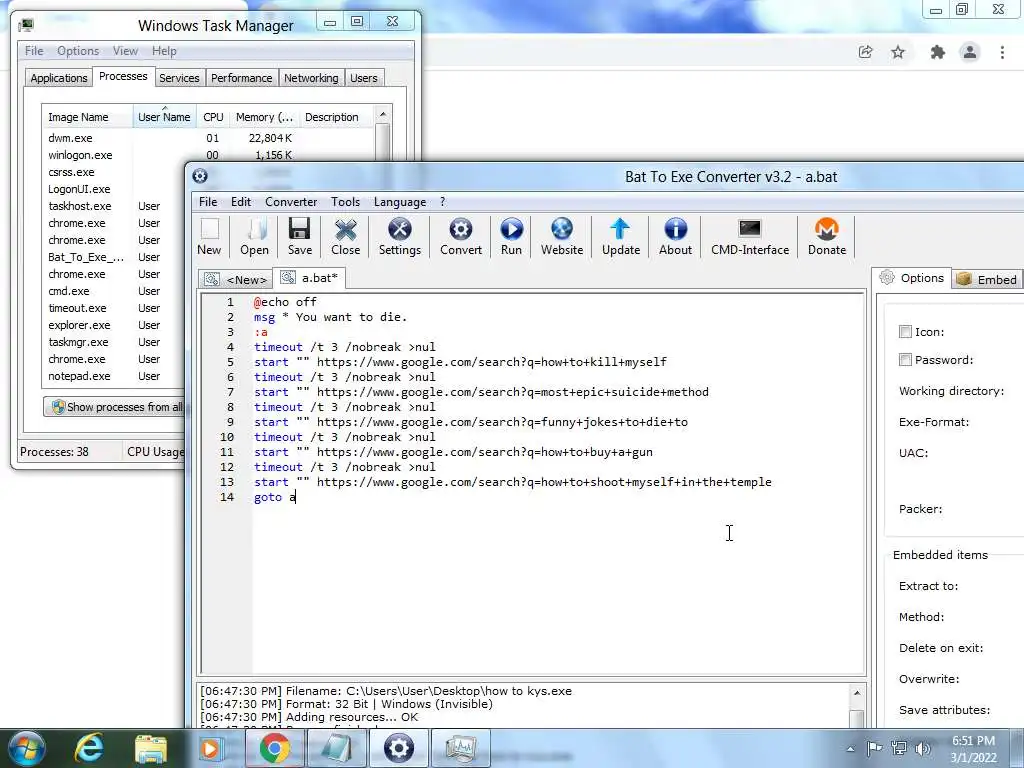1024x768 pixels.
Task: Open Task Manager Performance tab
Action: (x=242, y=78)
